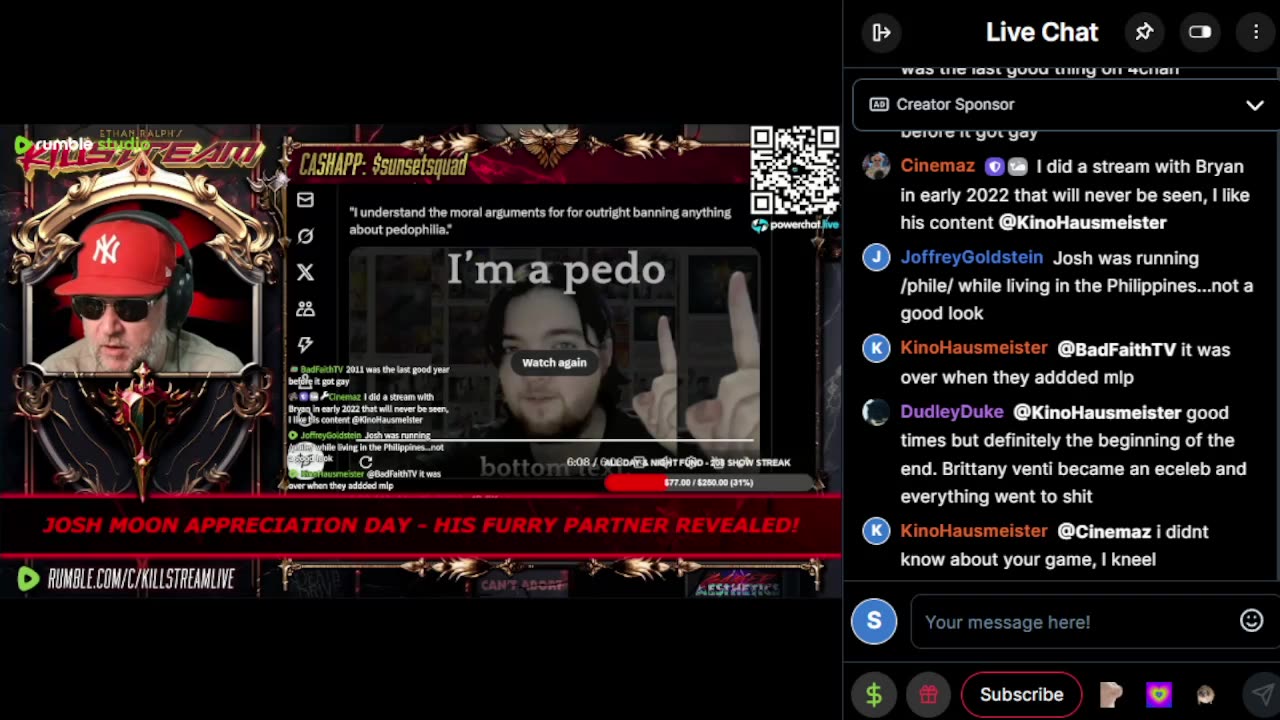This screenshot has width=1280, height=720.
Task: Open Cinemaz's username in chat
Action: coord(937,167)
